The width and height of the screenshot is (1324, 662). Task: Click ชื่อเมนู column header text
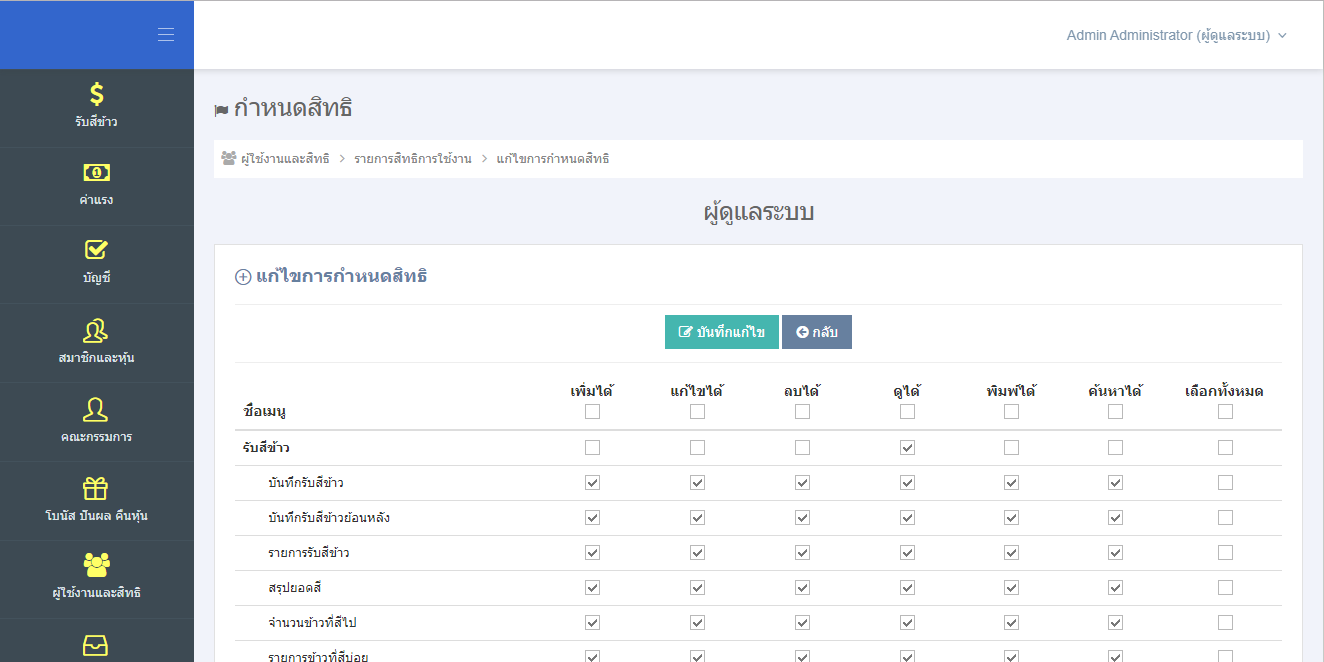pyautogui.click(x=265, y=411)
